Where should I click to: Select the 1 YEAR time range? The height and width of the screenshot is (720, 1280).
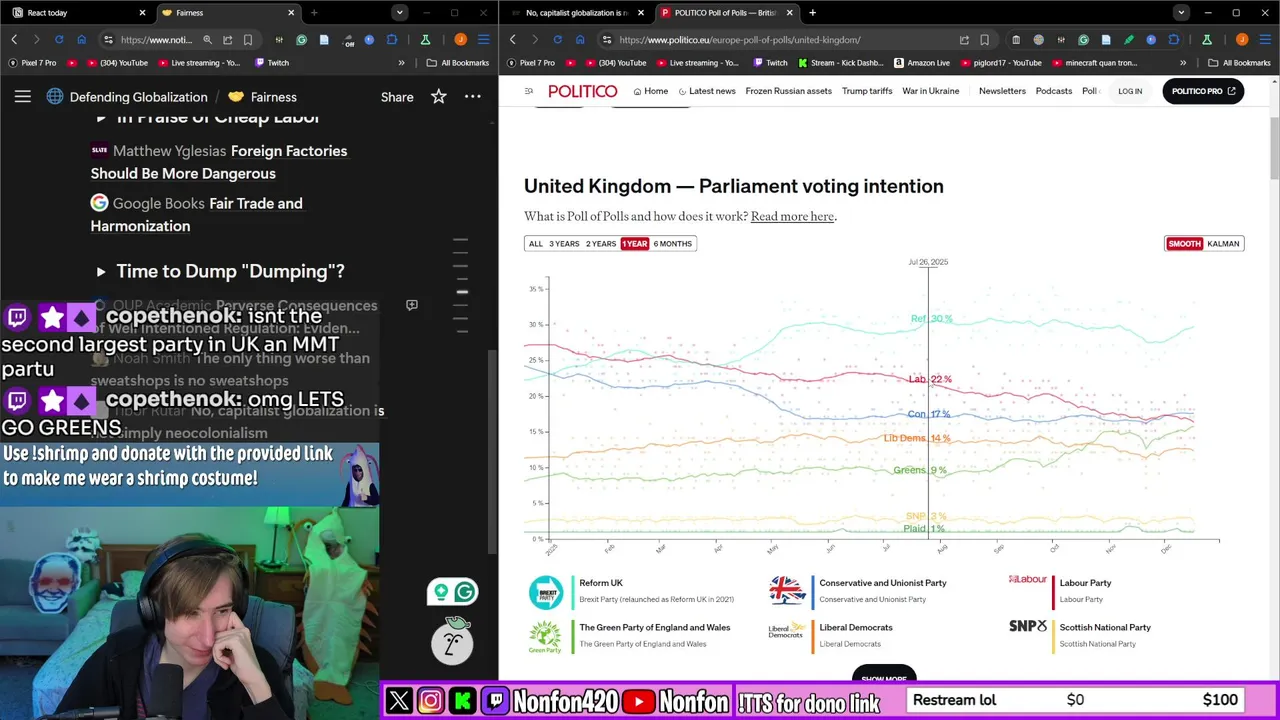(x=635, y=244)
